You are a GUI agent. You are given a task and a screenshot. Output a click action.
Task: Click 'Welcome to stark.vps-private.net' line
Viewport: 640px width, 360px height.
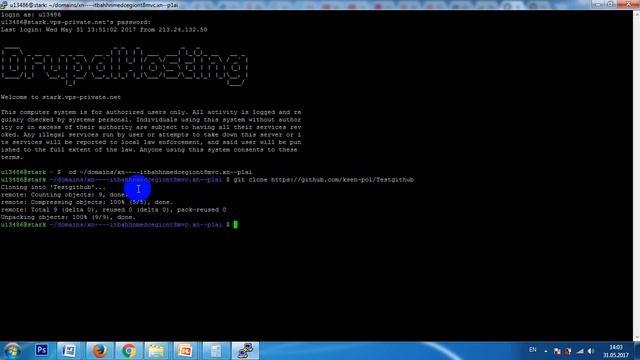coord(61,97)
